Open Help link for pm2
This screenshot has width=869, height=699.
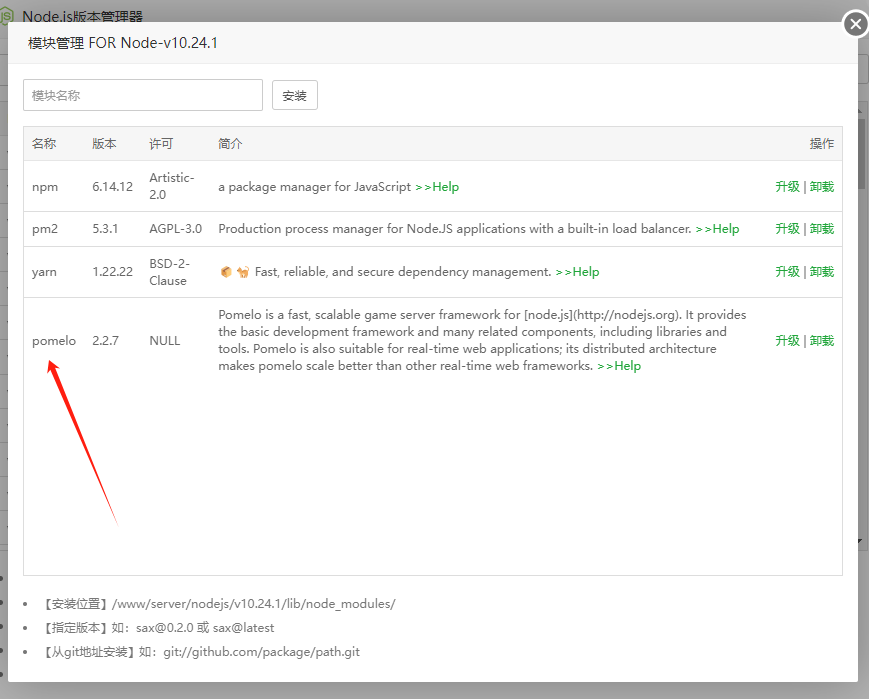tap(718, 229)
